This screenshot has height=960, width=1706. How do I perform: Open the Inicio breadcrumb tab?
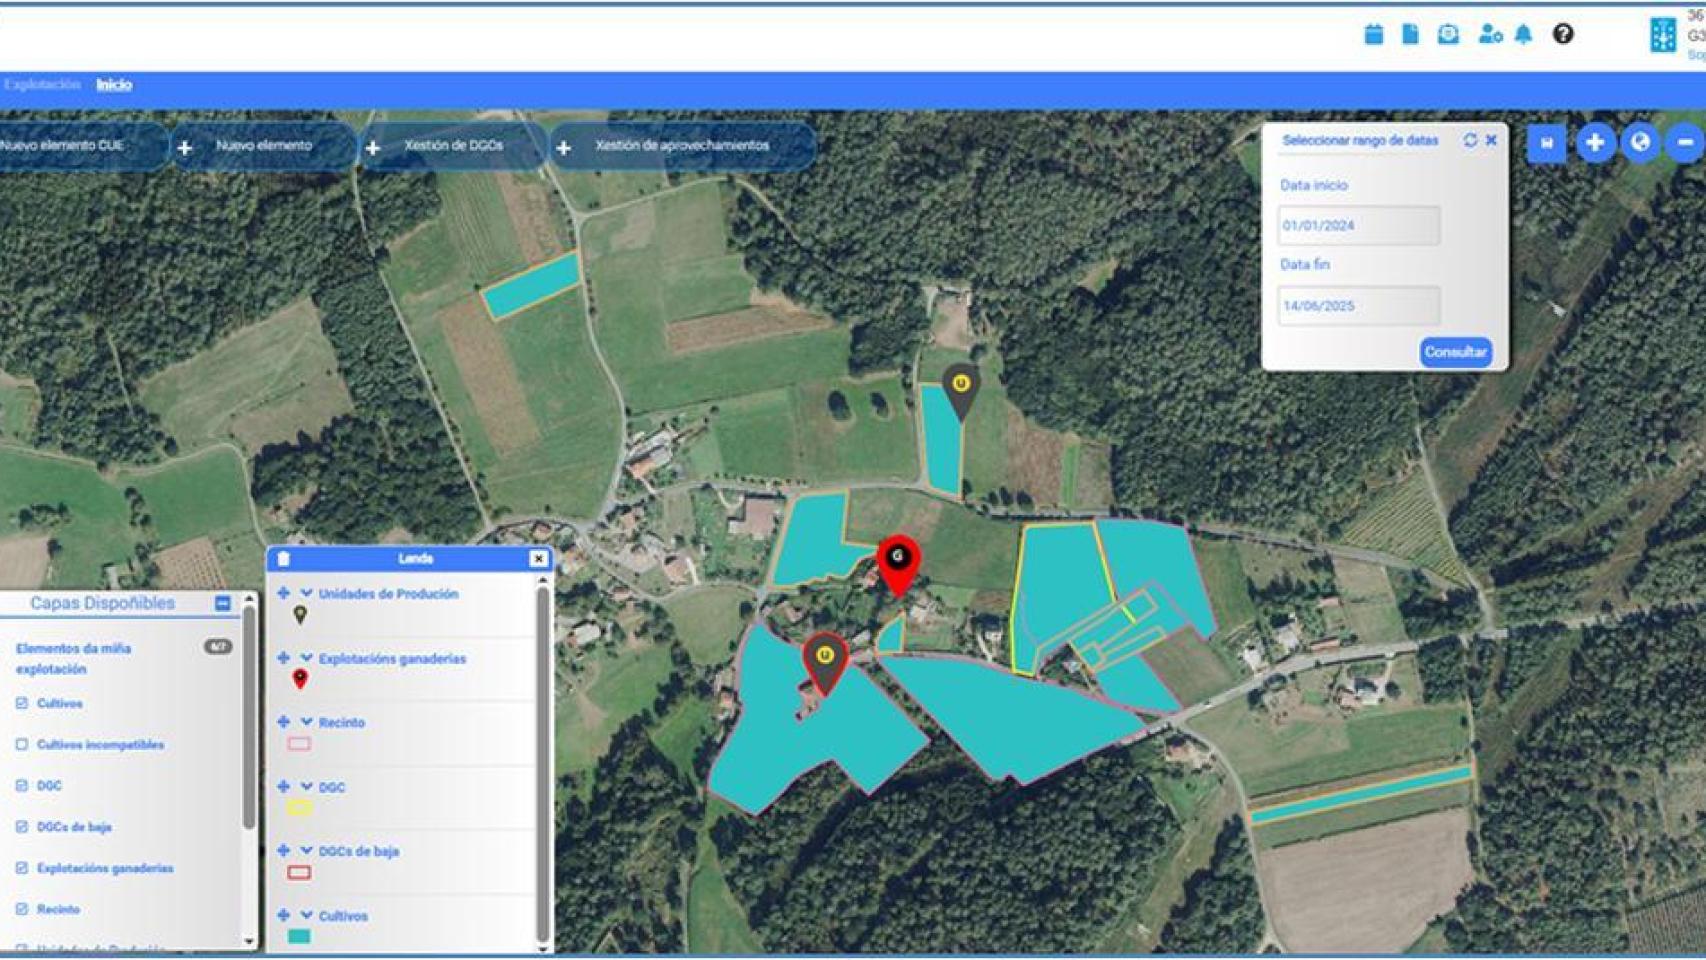(x=114, y=85)
